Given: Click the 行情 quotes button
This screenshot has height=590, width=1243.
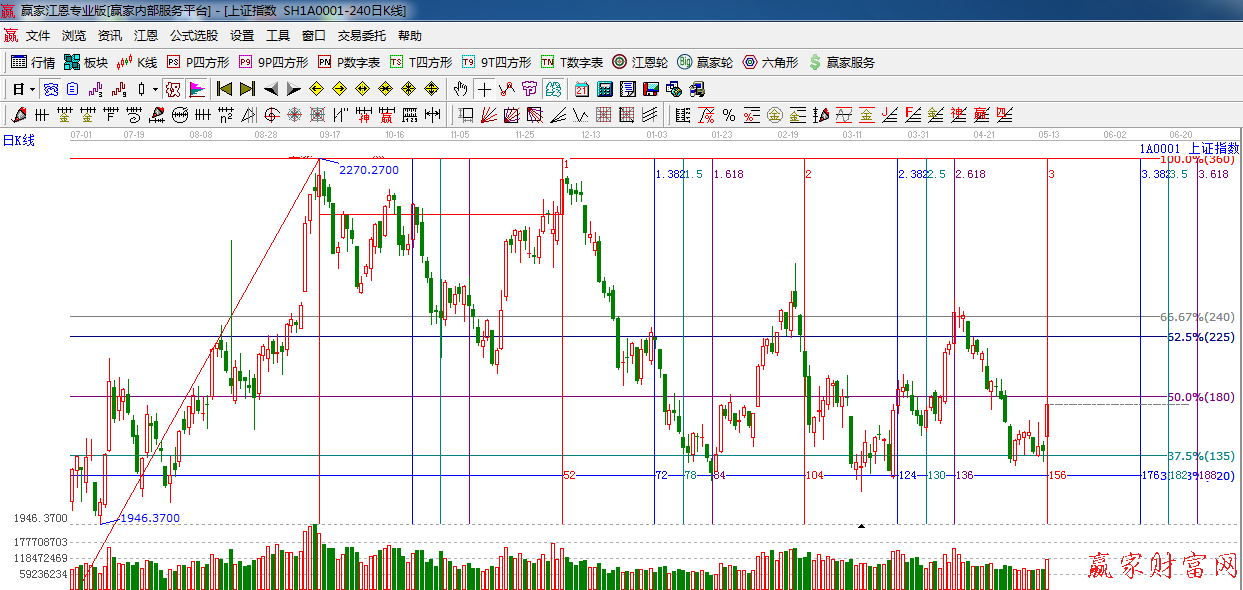Looking at the screenshot, I should click(33, 62).
